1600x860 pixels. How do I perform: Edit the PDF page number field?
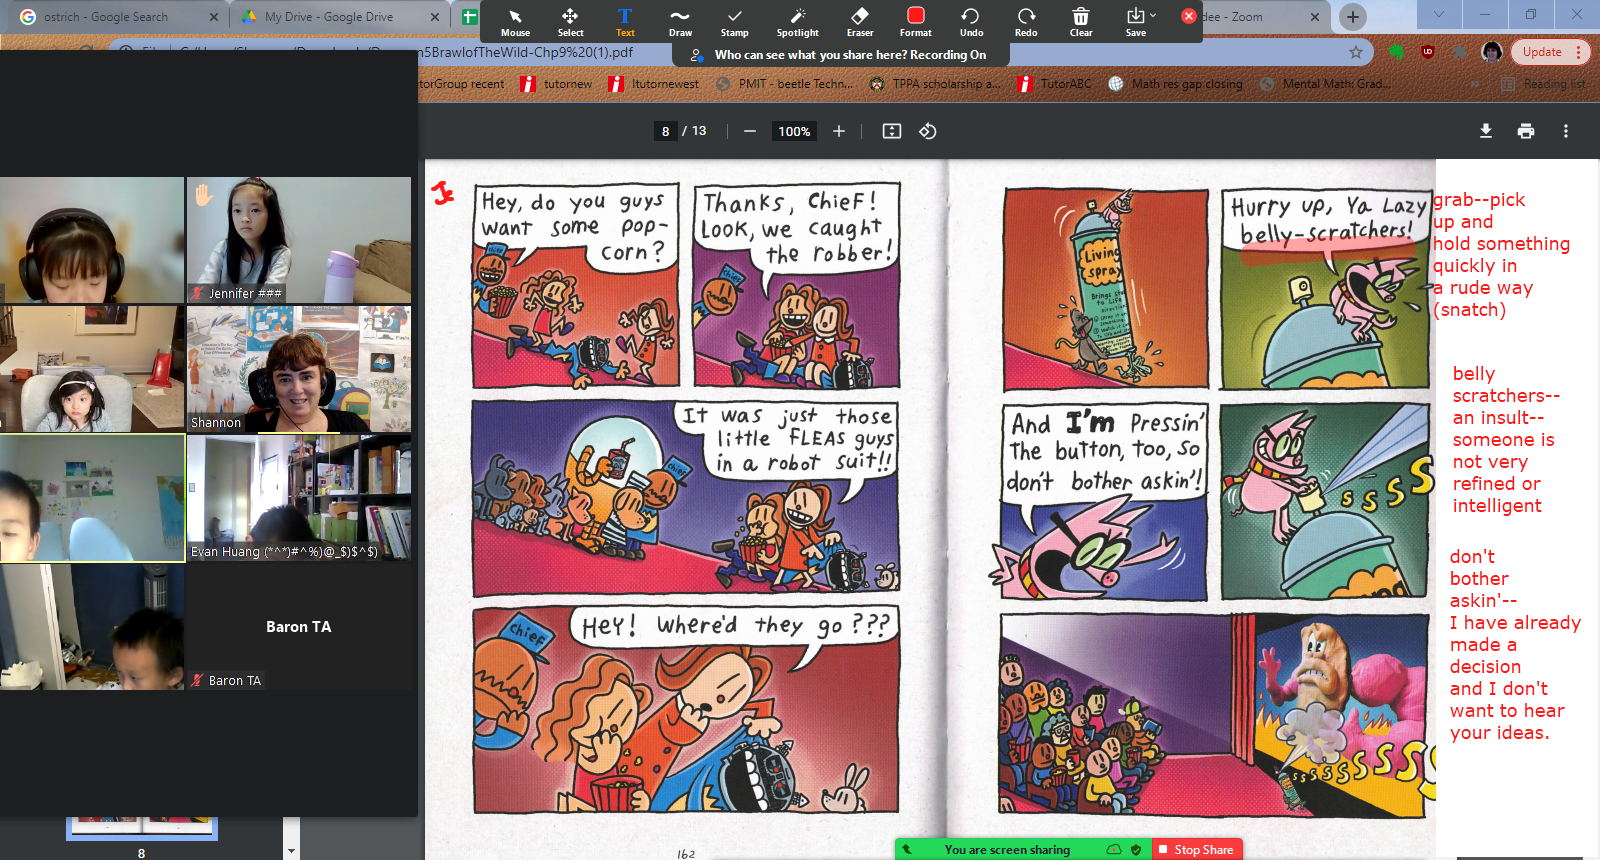tap(666, 131)
